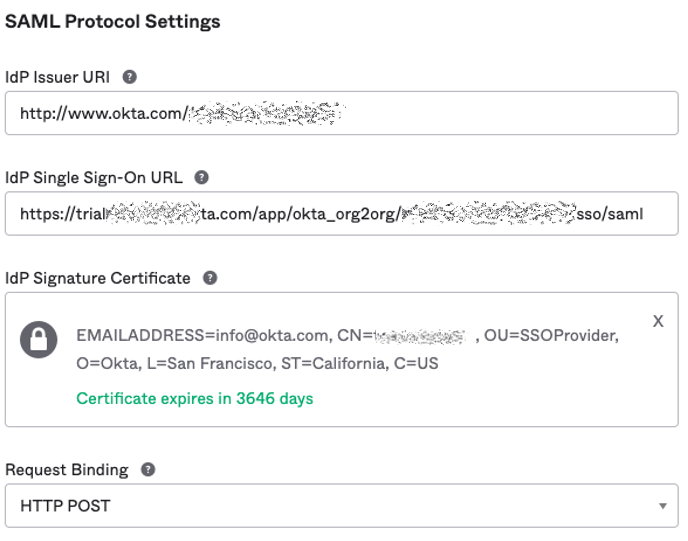
Task: Click 'http://www.okta.com/' text in Issuer URI field
Action: click(100, 113)
